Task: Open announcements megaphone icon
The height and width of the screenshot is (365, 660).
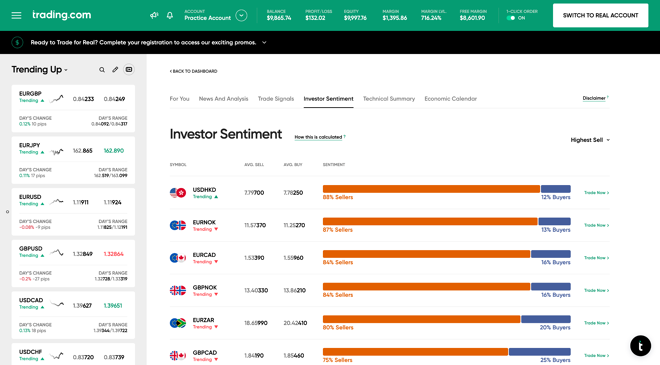Action: 154,15
